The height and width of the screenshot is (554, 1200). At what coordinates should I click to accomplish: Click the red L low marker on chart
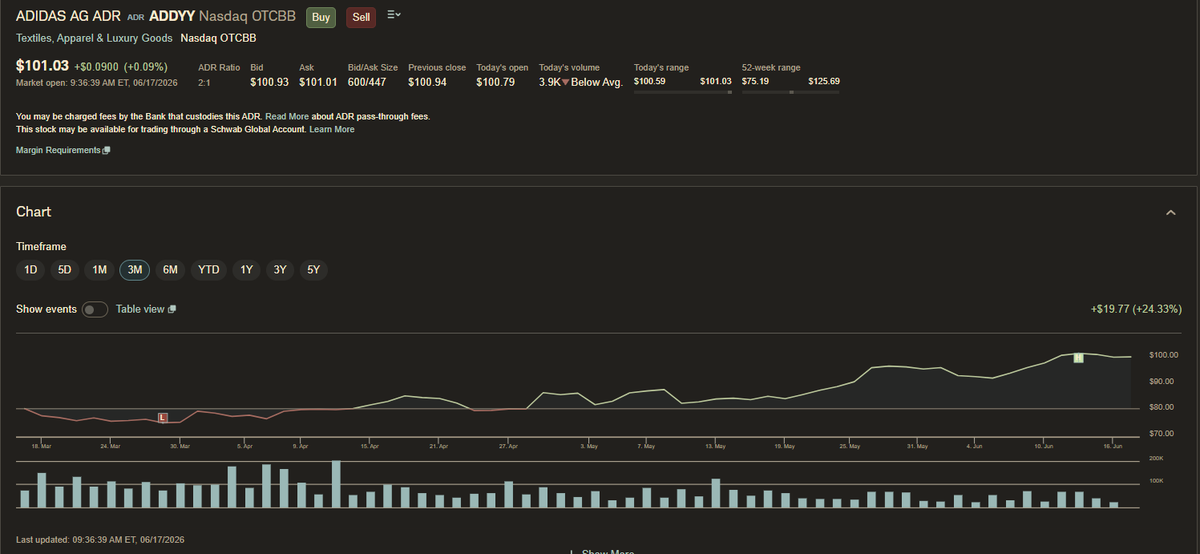(163, 416)
